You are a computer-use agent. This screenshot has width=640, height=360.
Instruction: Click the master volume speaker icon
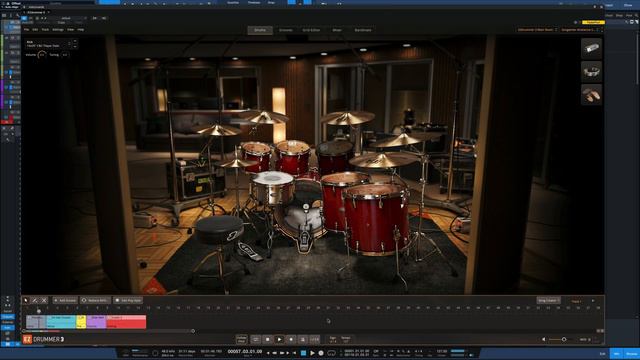tap(544, 340)
